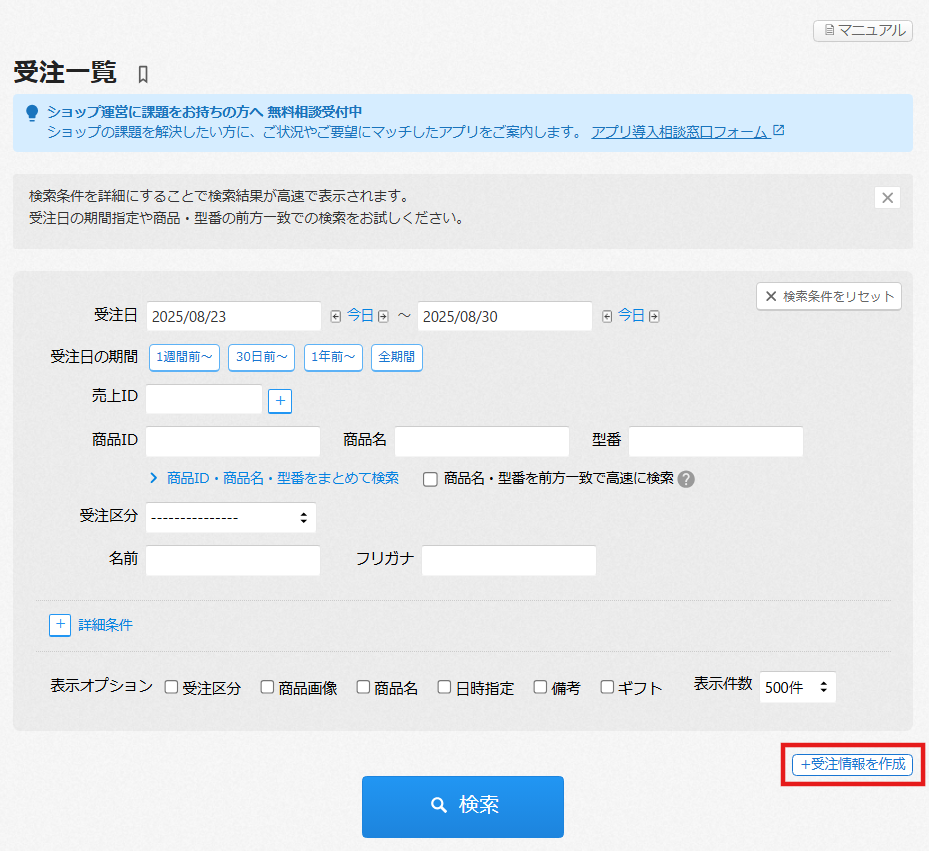Close the gray search tips notice
This screenshot has height=851, width=929.
tap(887, 197)
